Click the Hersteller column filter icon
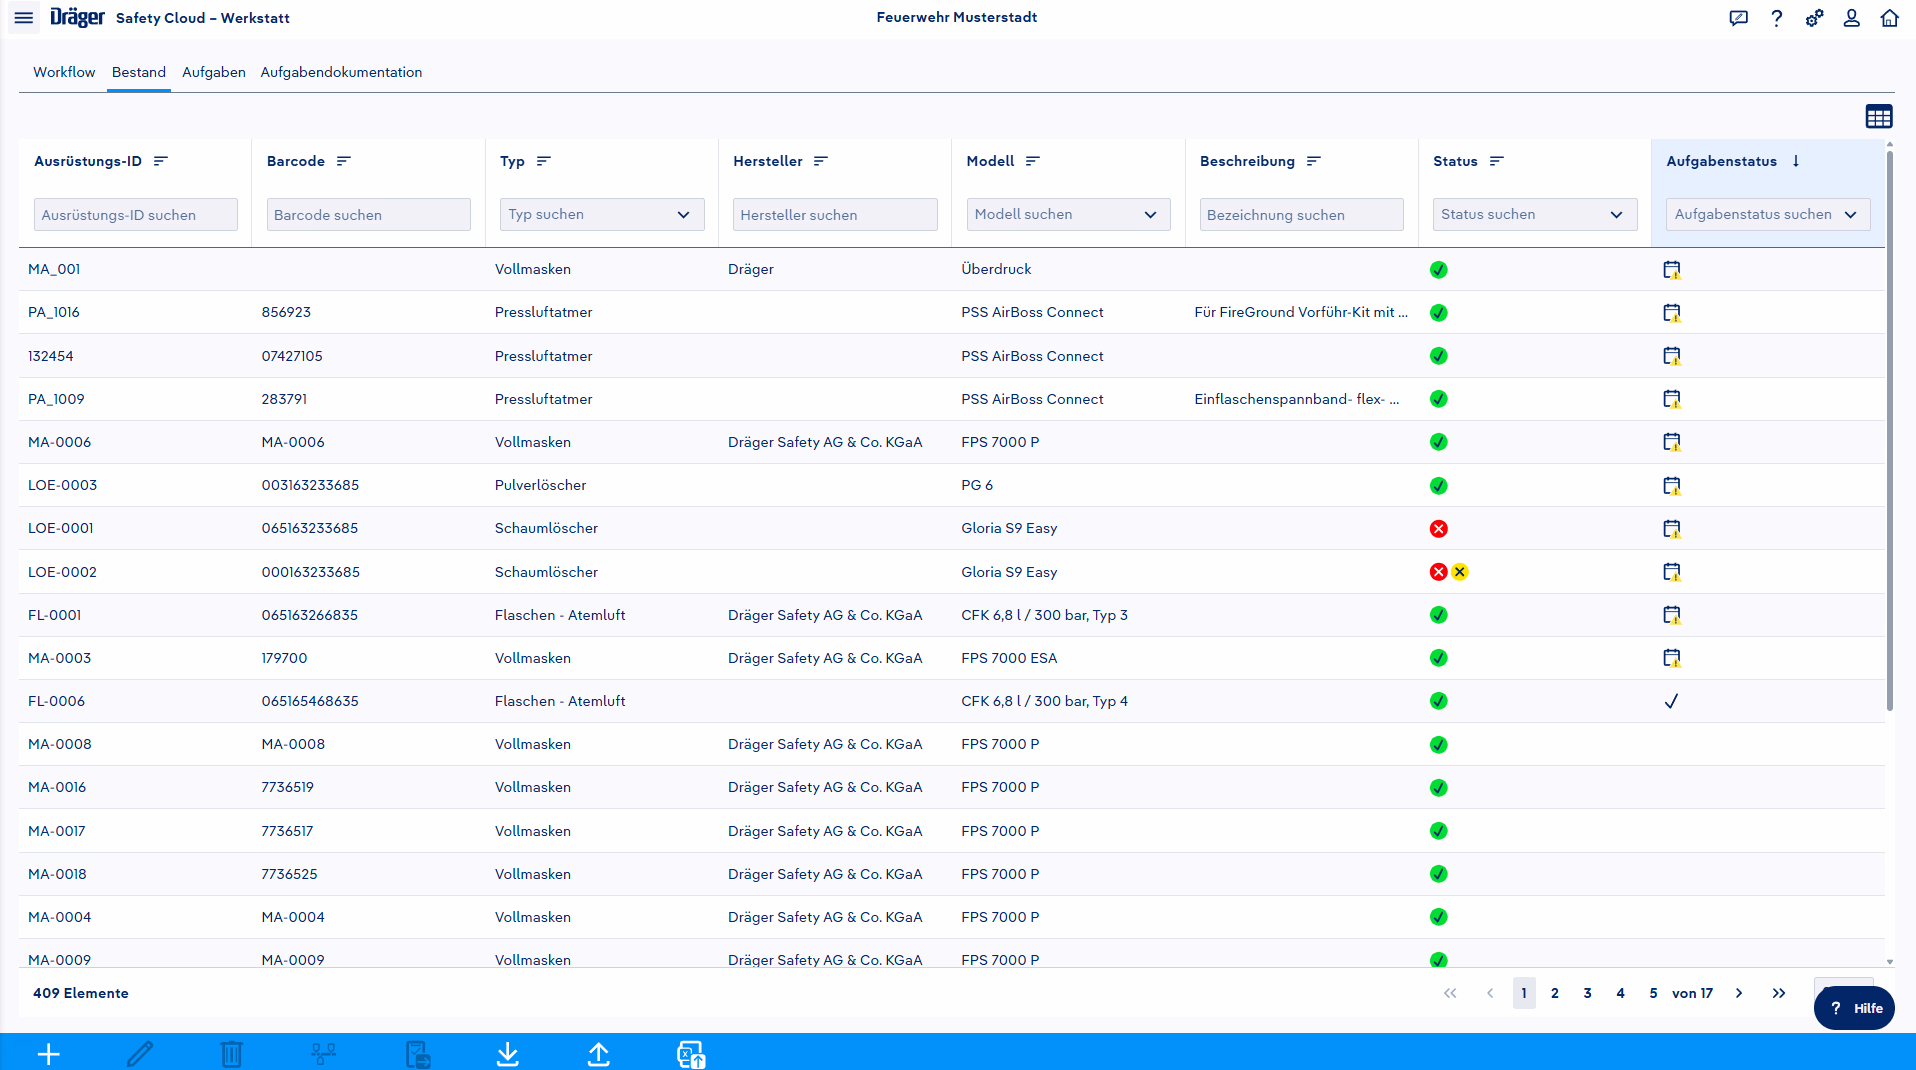The width and height of the screenshot is (1916, 1070). tap(821, 161)
